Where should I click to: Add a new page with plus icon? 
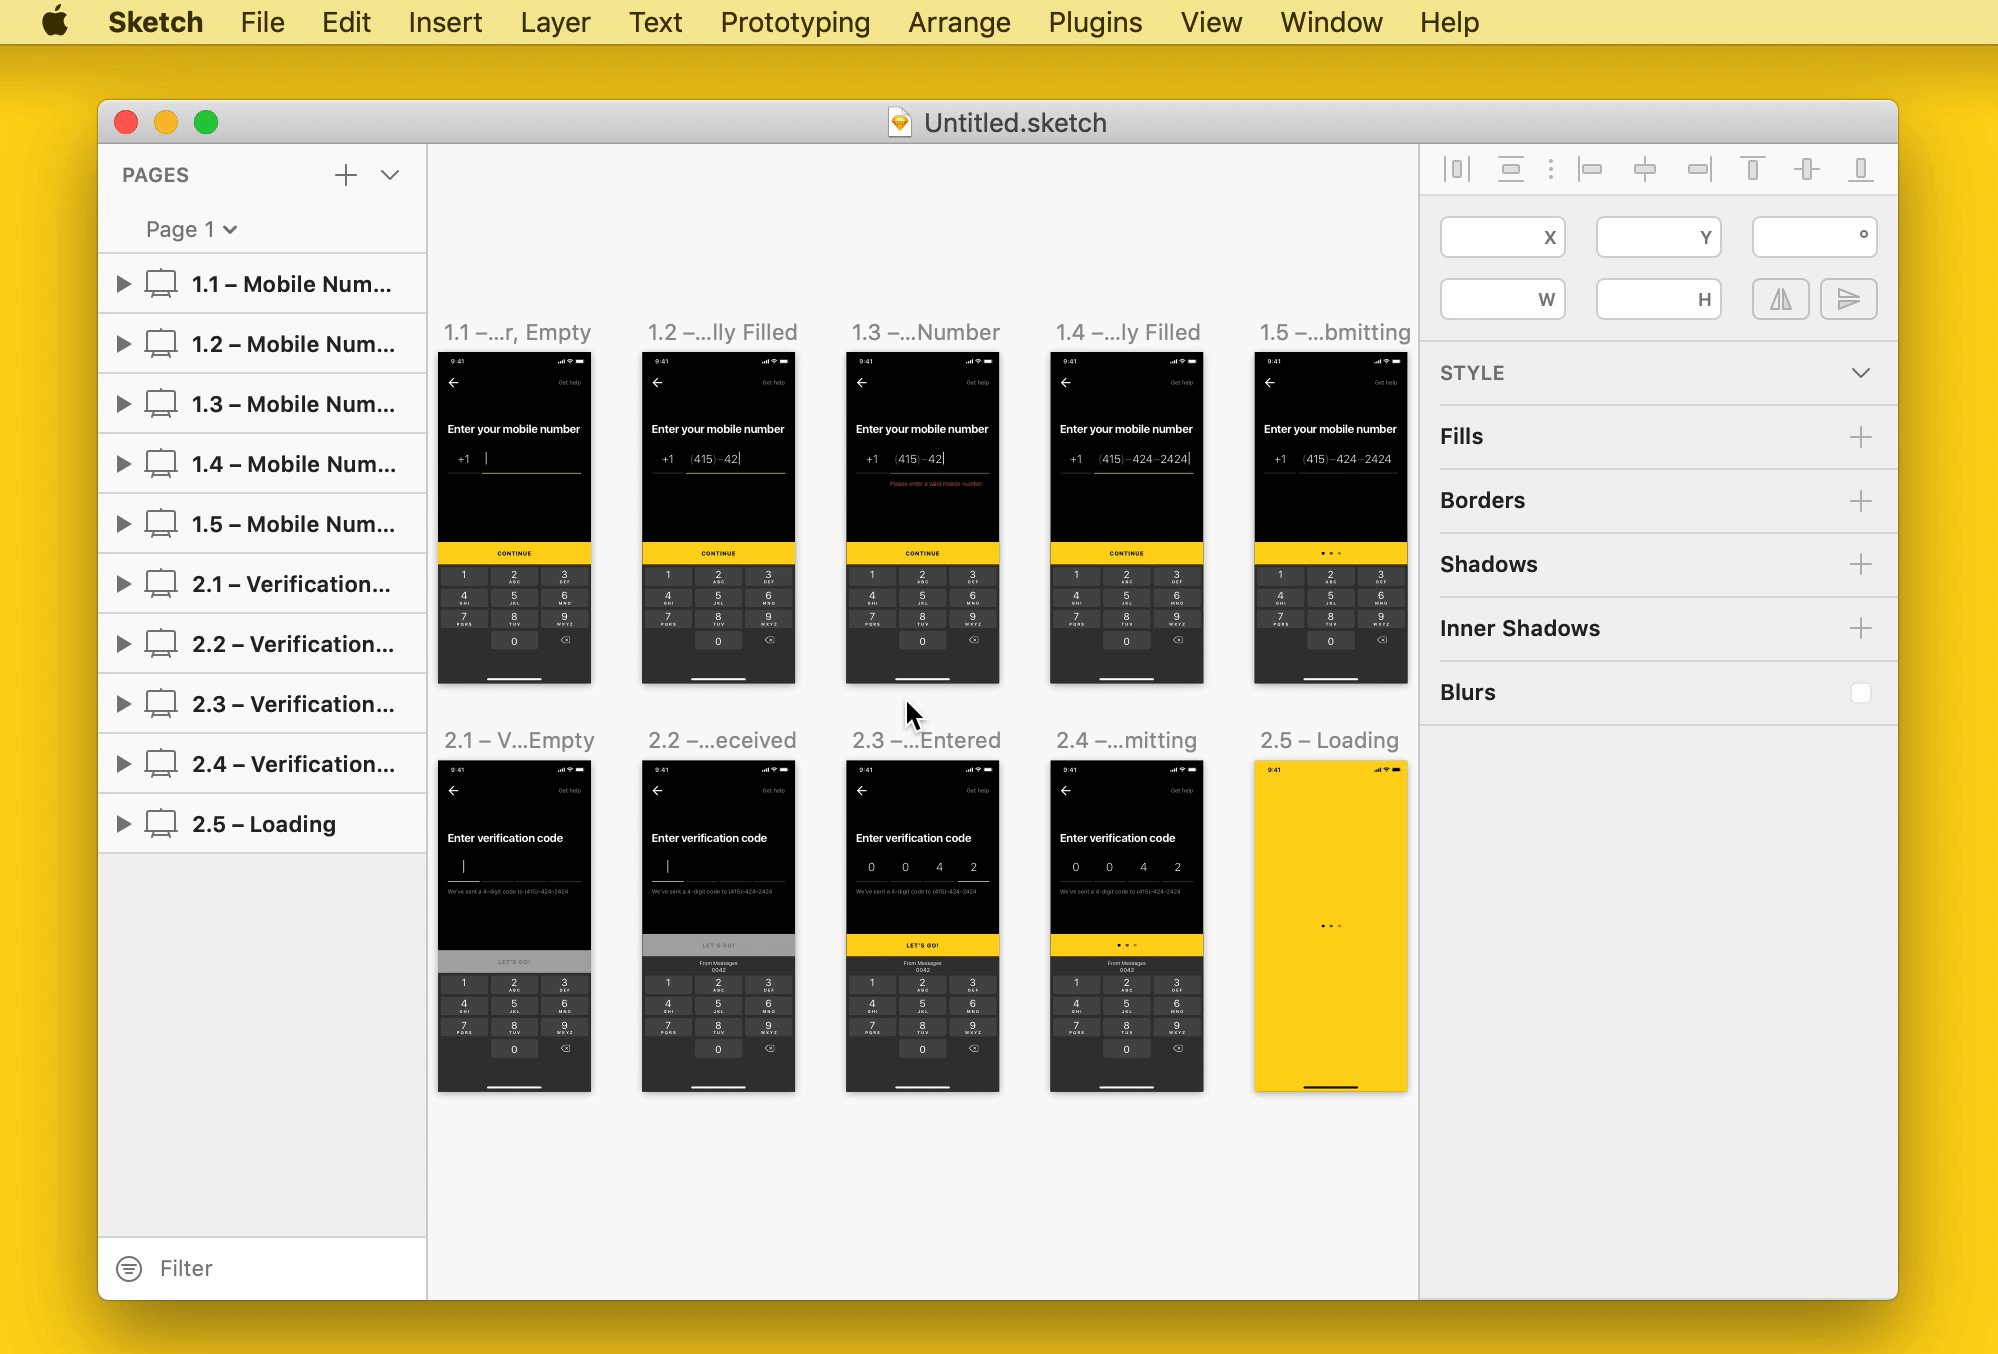point(346,175)
